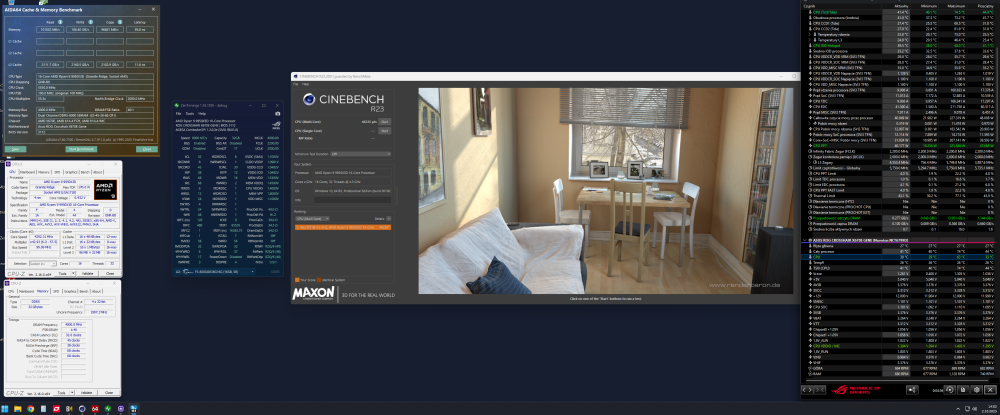The width and height of the screenshot is (1000, 415).
Task: Click camera screenshot icon in ZenTimings
Action: 277,113
